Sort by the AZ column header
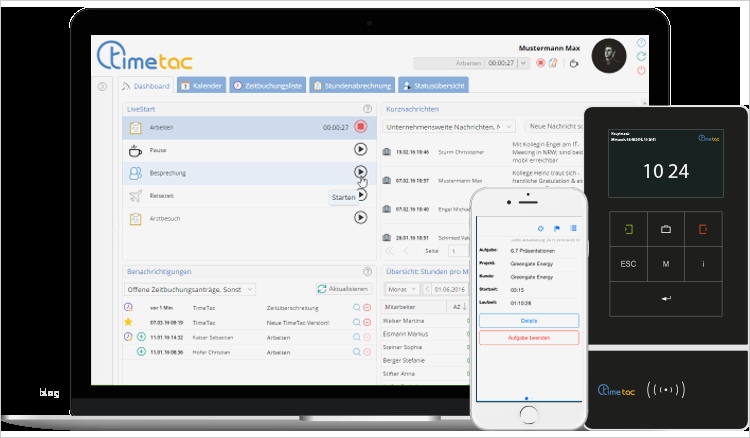The image size is (750, 438). pos(459,307)
